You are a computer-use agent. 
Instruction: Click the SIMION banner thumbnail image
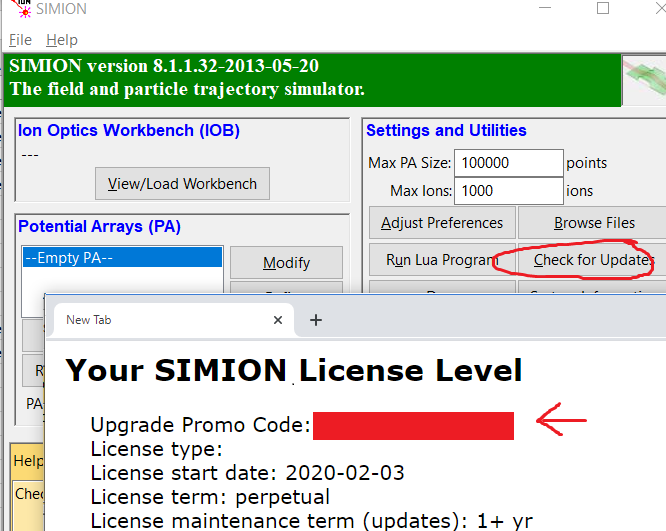[x=644, y=80]
